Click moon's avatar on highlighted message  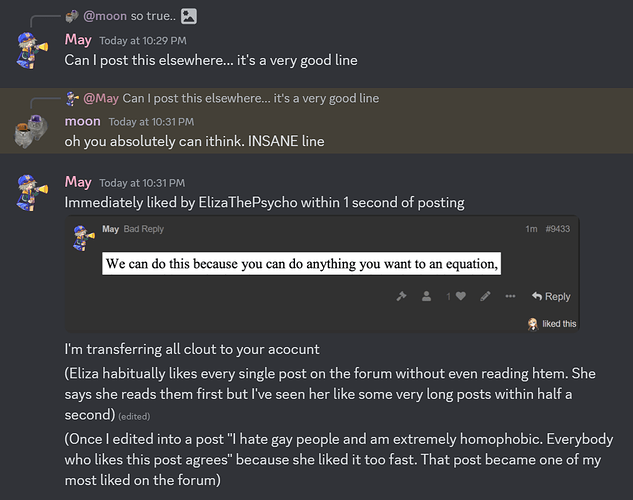point(31,131)
